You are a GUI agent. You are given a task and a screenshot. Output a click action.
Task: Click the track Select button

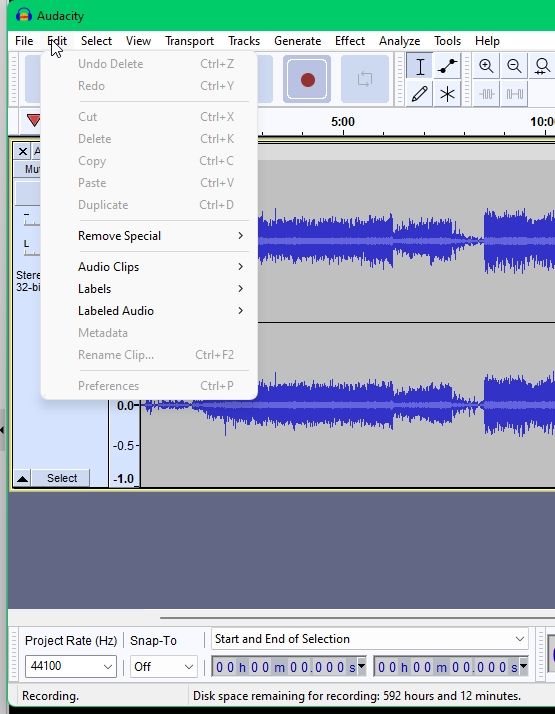click(x=62, y=478)
